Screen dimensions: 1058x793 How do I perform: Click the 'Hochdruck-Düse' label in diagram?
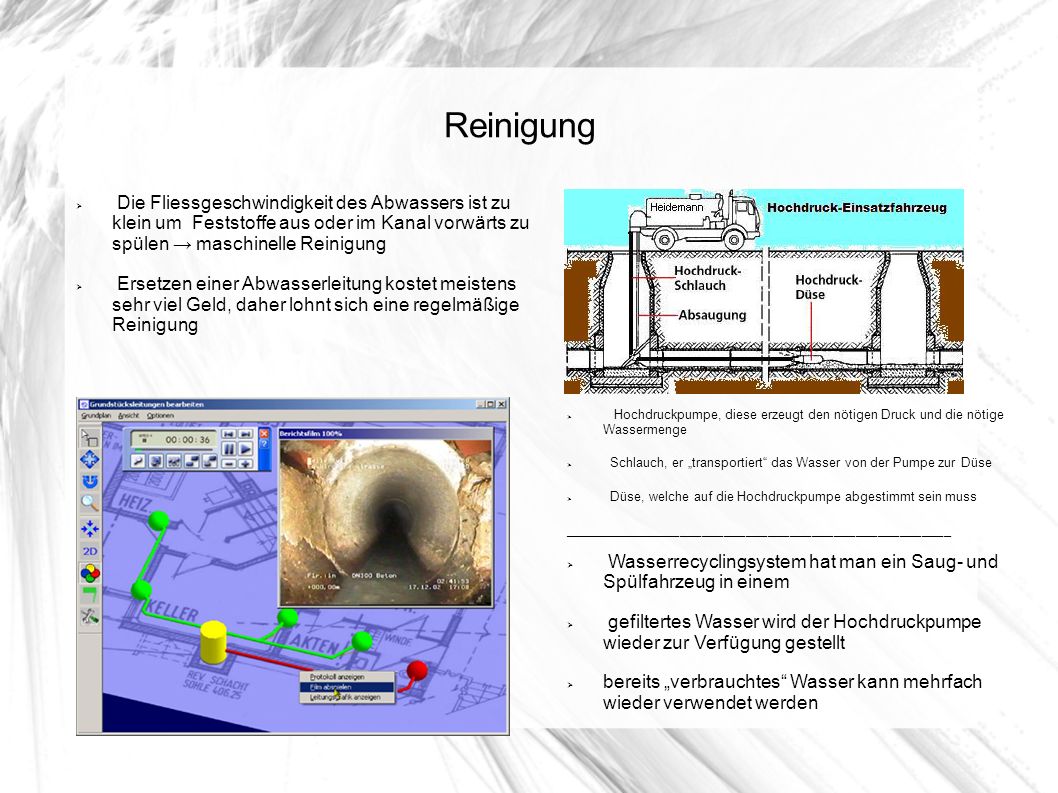[828, 288]
